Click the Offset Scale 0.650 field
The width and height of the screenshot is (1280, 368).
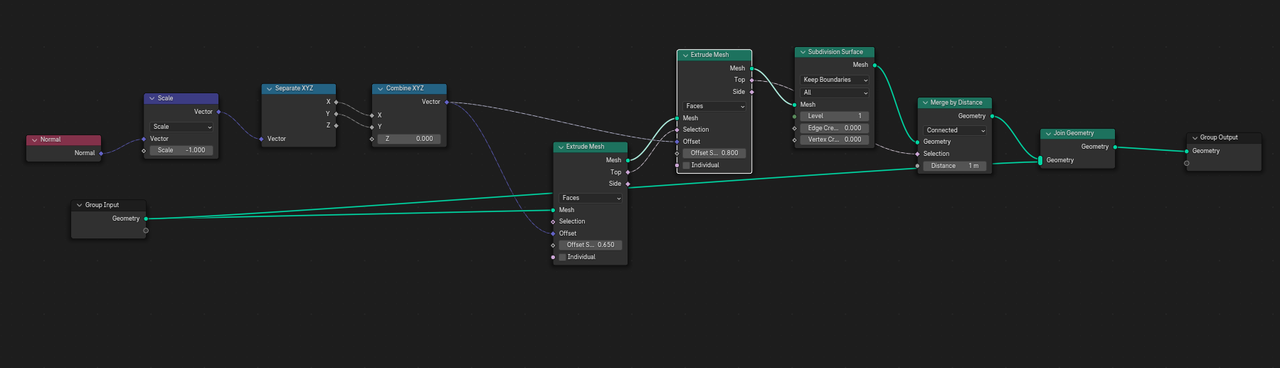click(591, 245)
